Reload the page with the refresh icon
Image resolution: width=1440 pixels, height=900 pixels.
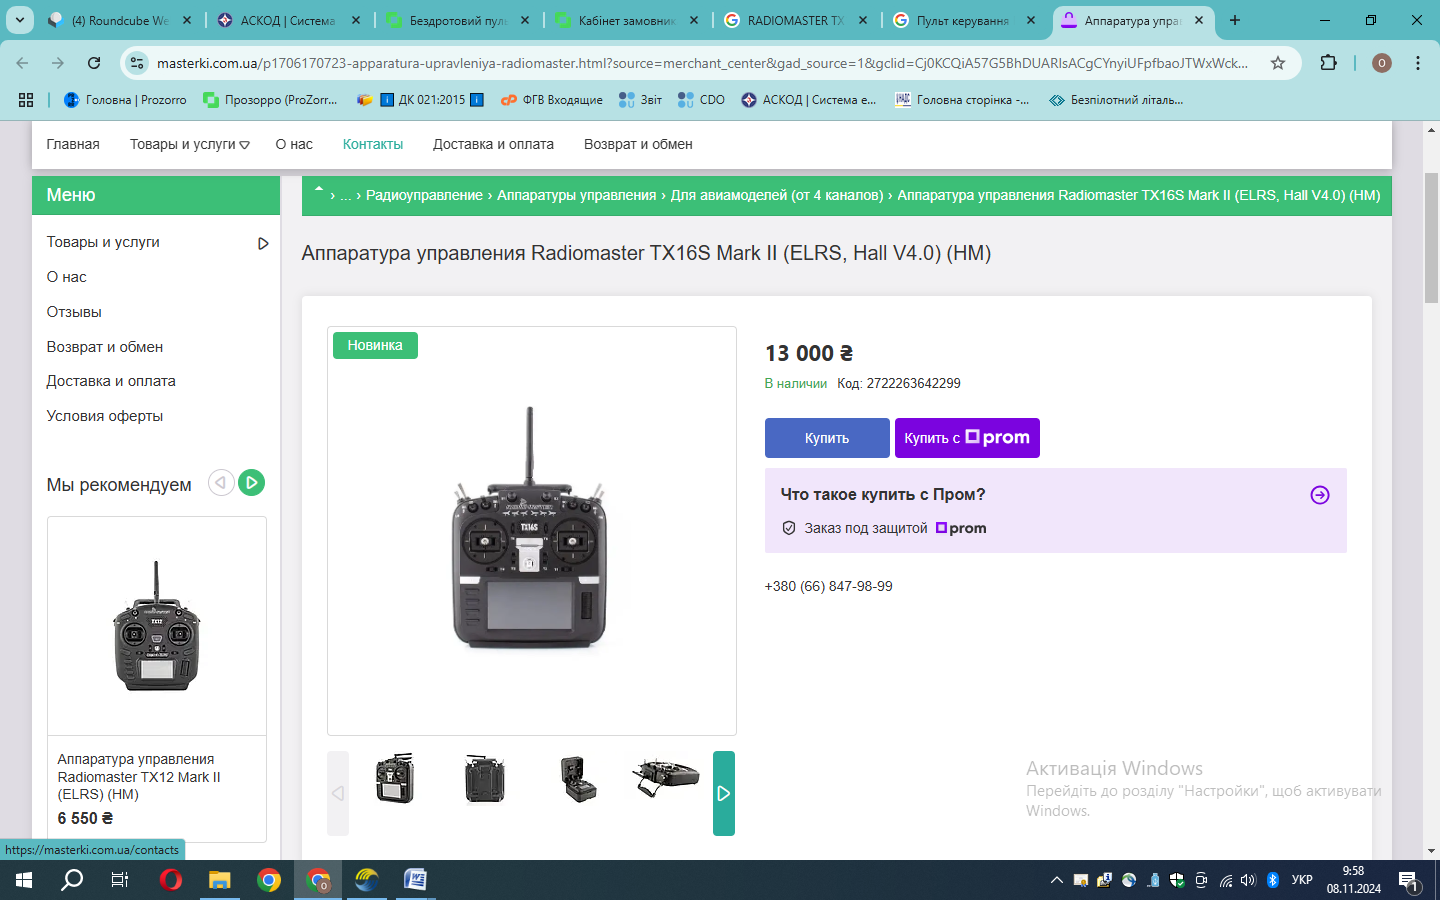tap(94, 63)
